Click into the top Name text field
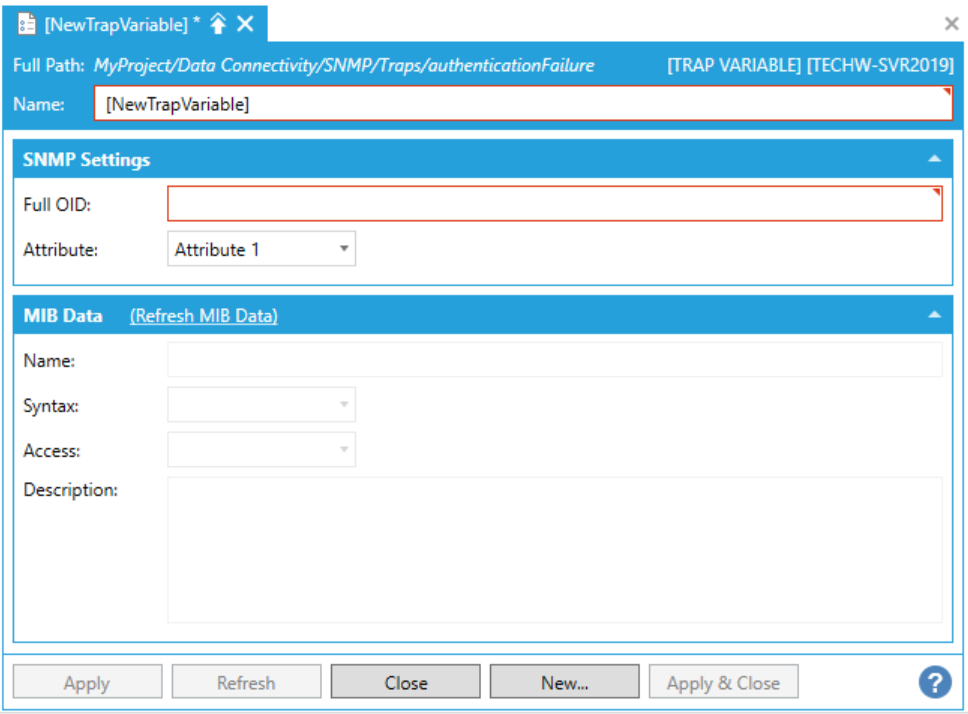968x714 pixels. [523, 104]
